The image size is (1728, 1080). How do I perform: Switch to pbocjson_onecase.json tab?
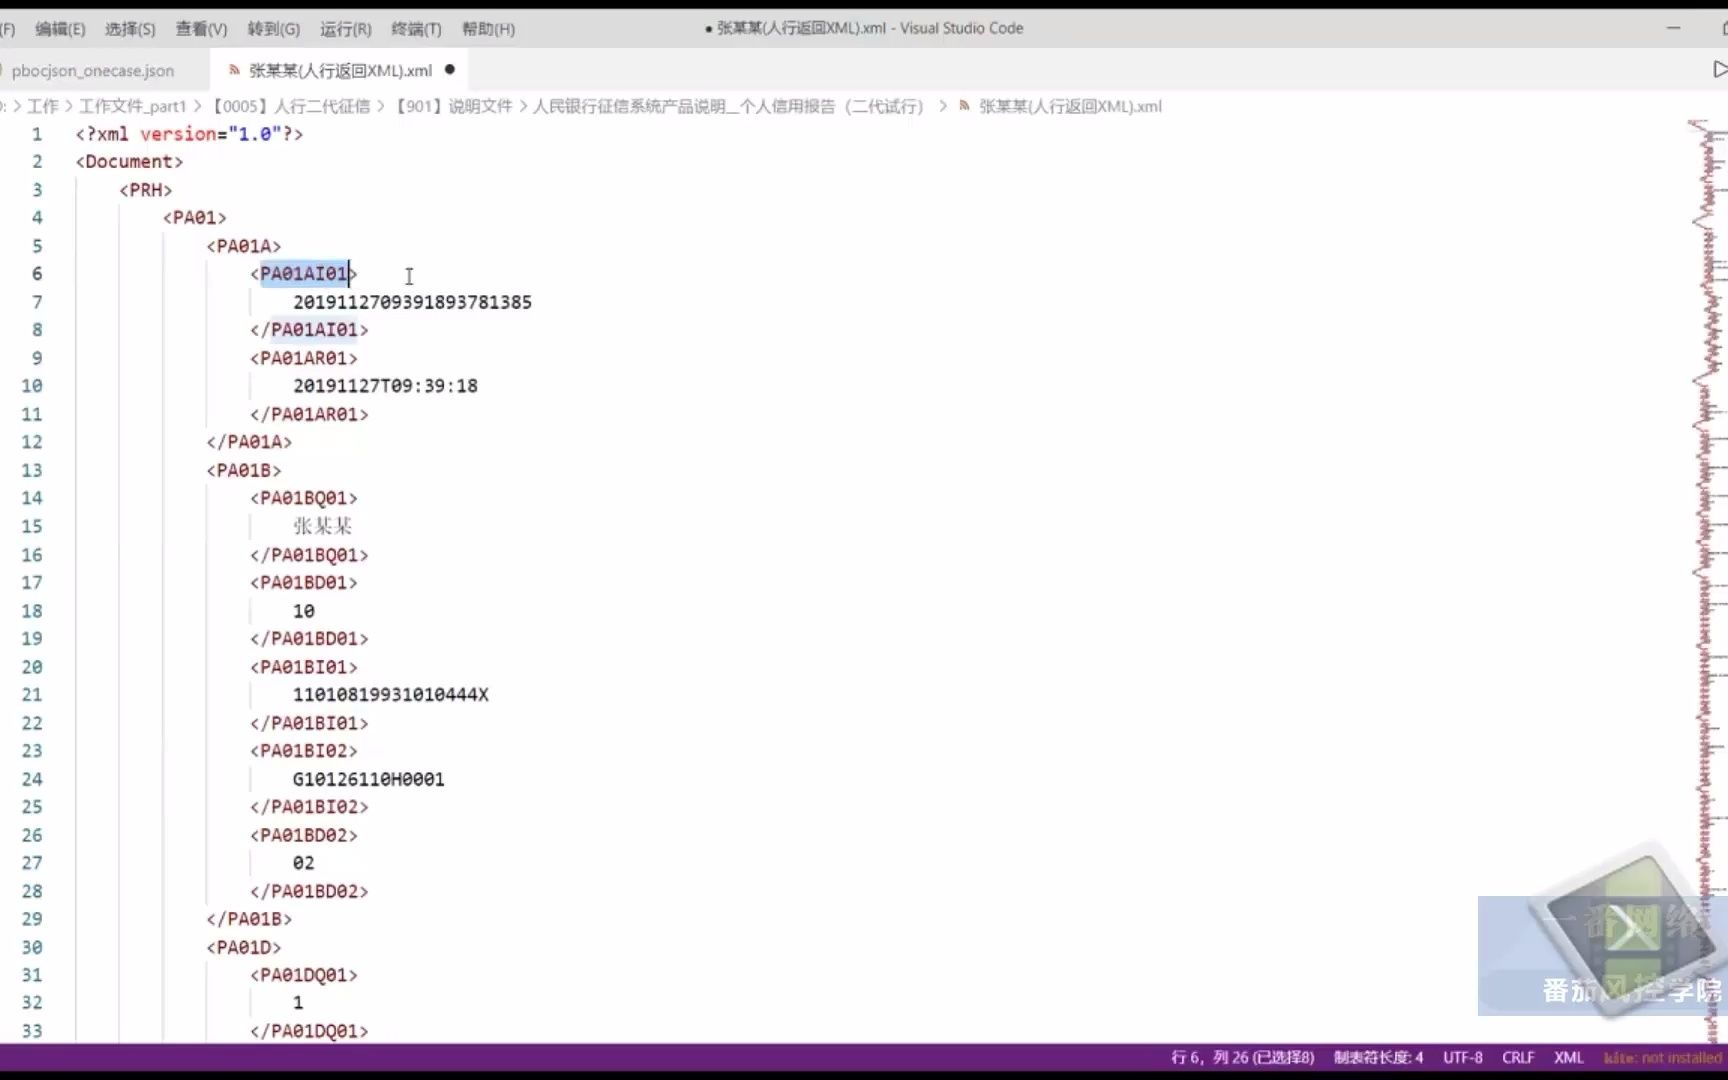[93, 70]
